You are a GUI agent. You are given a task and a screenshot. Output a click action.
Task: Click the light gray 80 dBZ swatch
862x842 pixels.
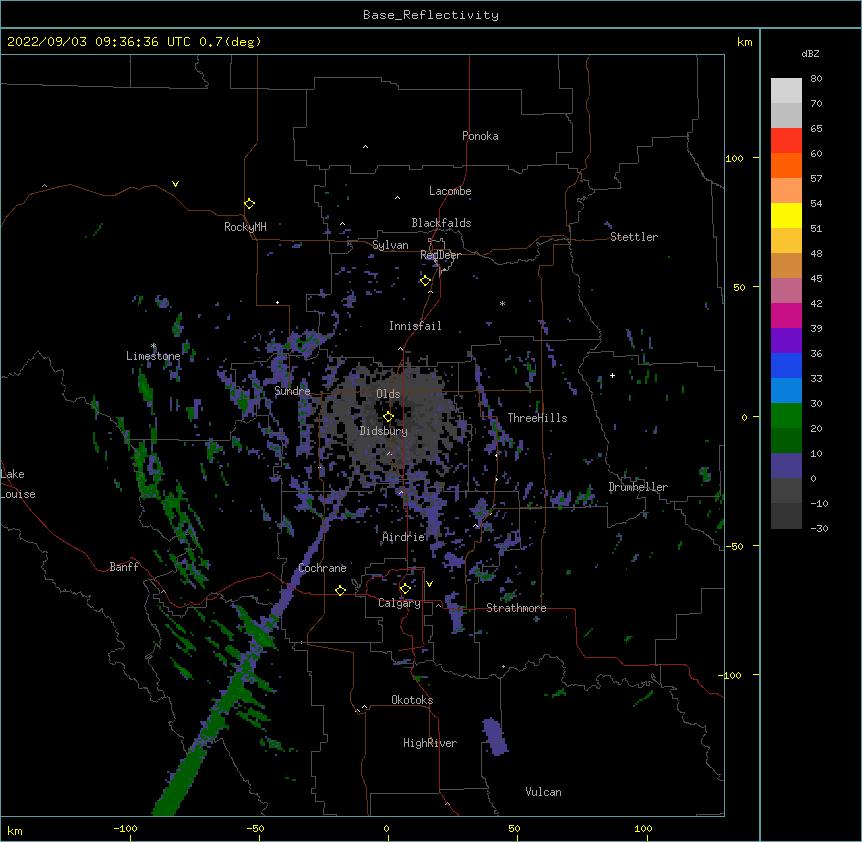coord(786,91)
